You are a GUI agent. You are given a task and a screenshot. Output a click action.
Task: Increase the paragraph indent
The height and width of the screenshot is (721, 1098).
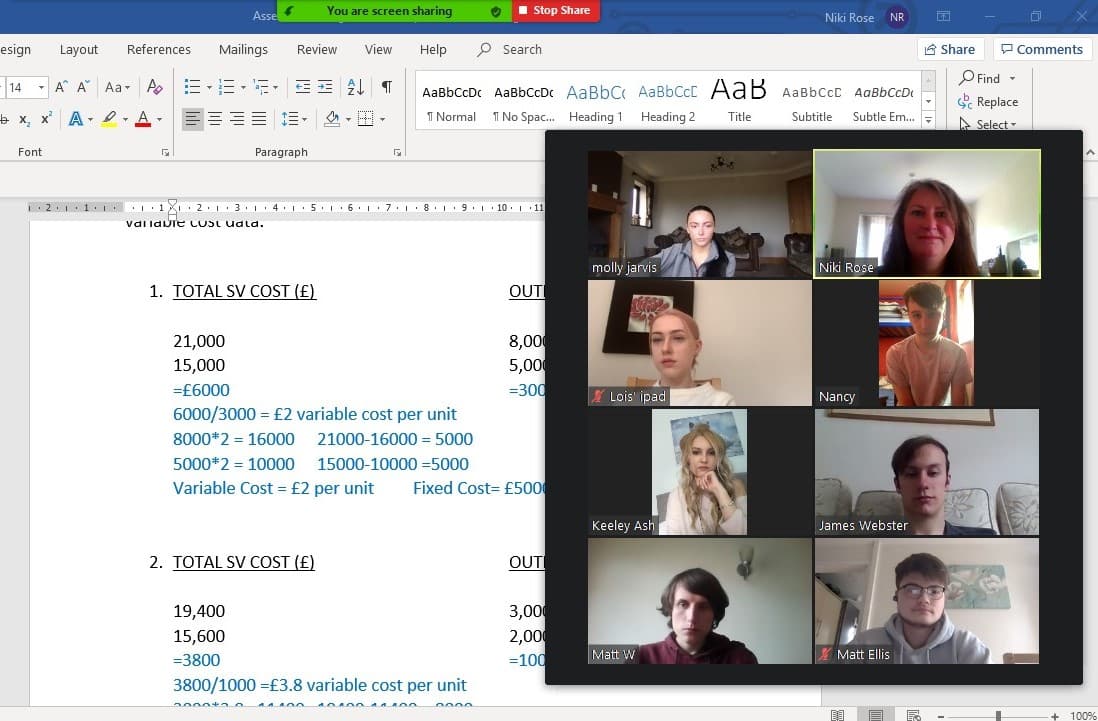[x=325, y=87]
